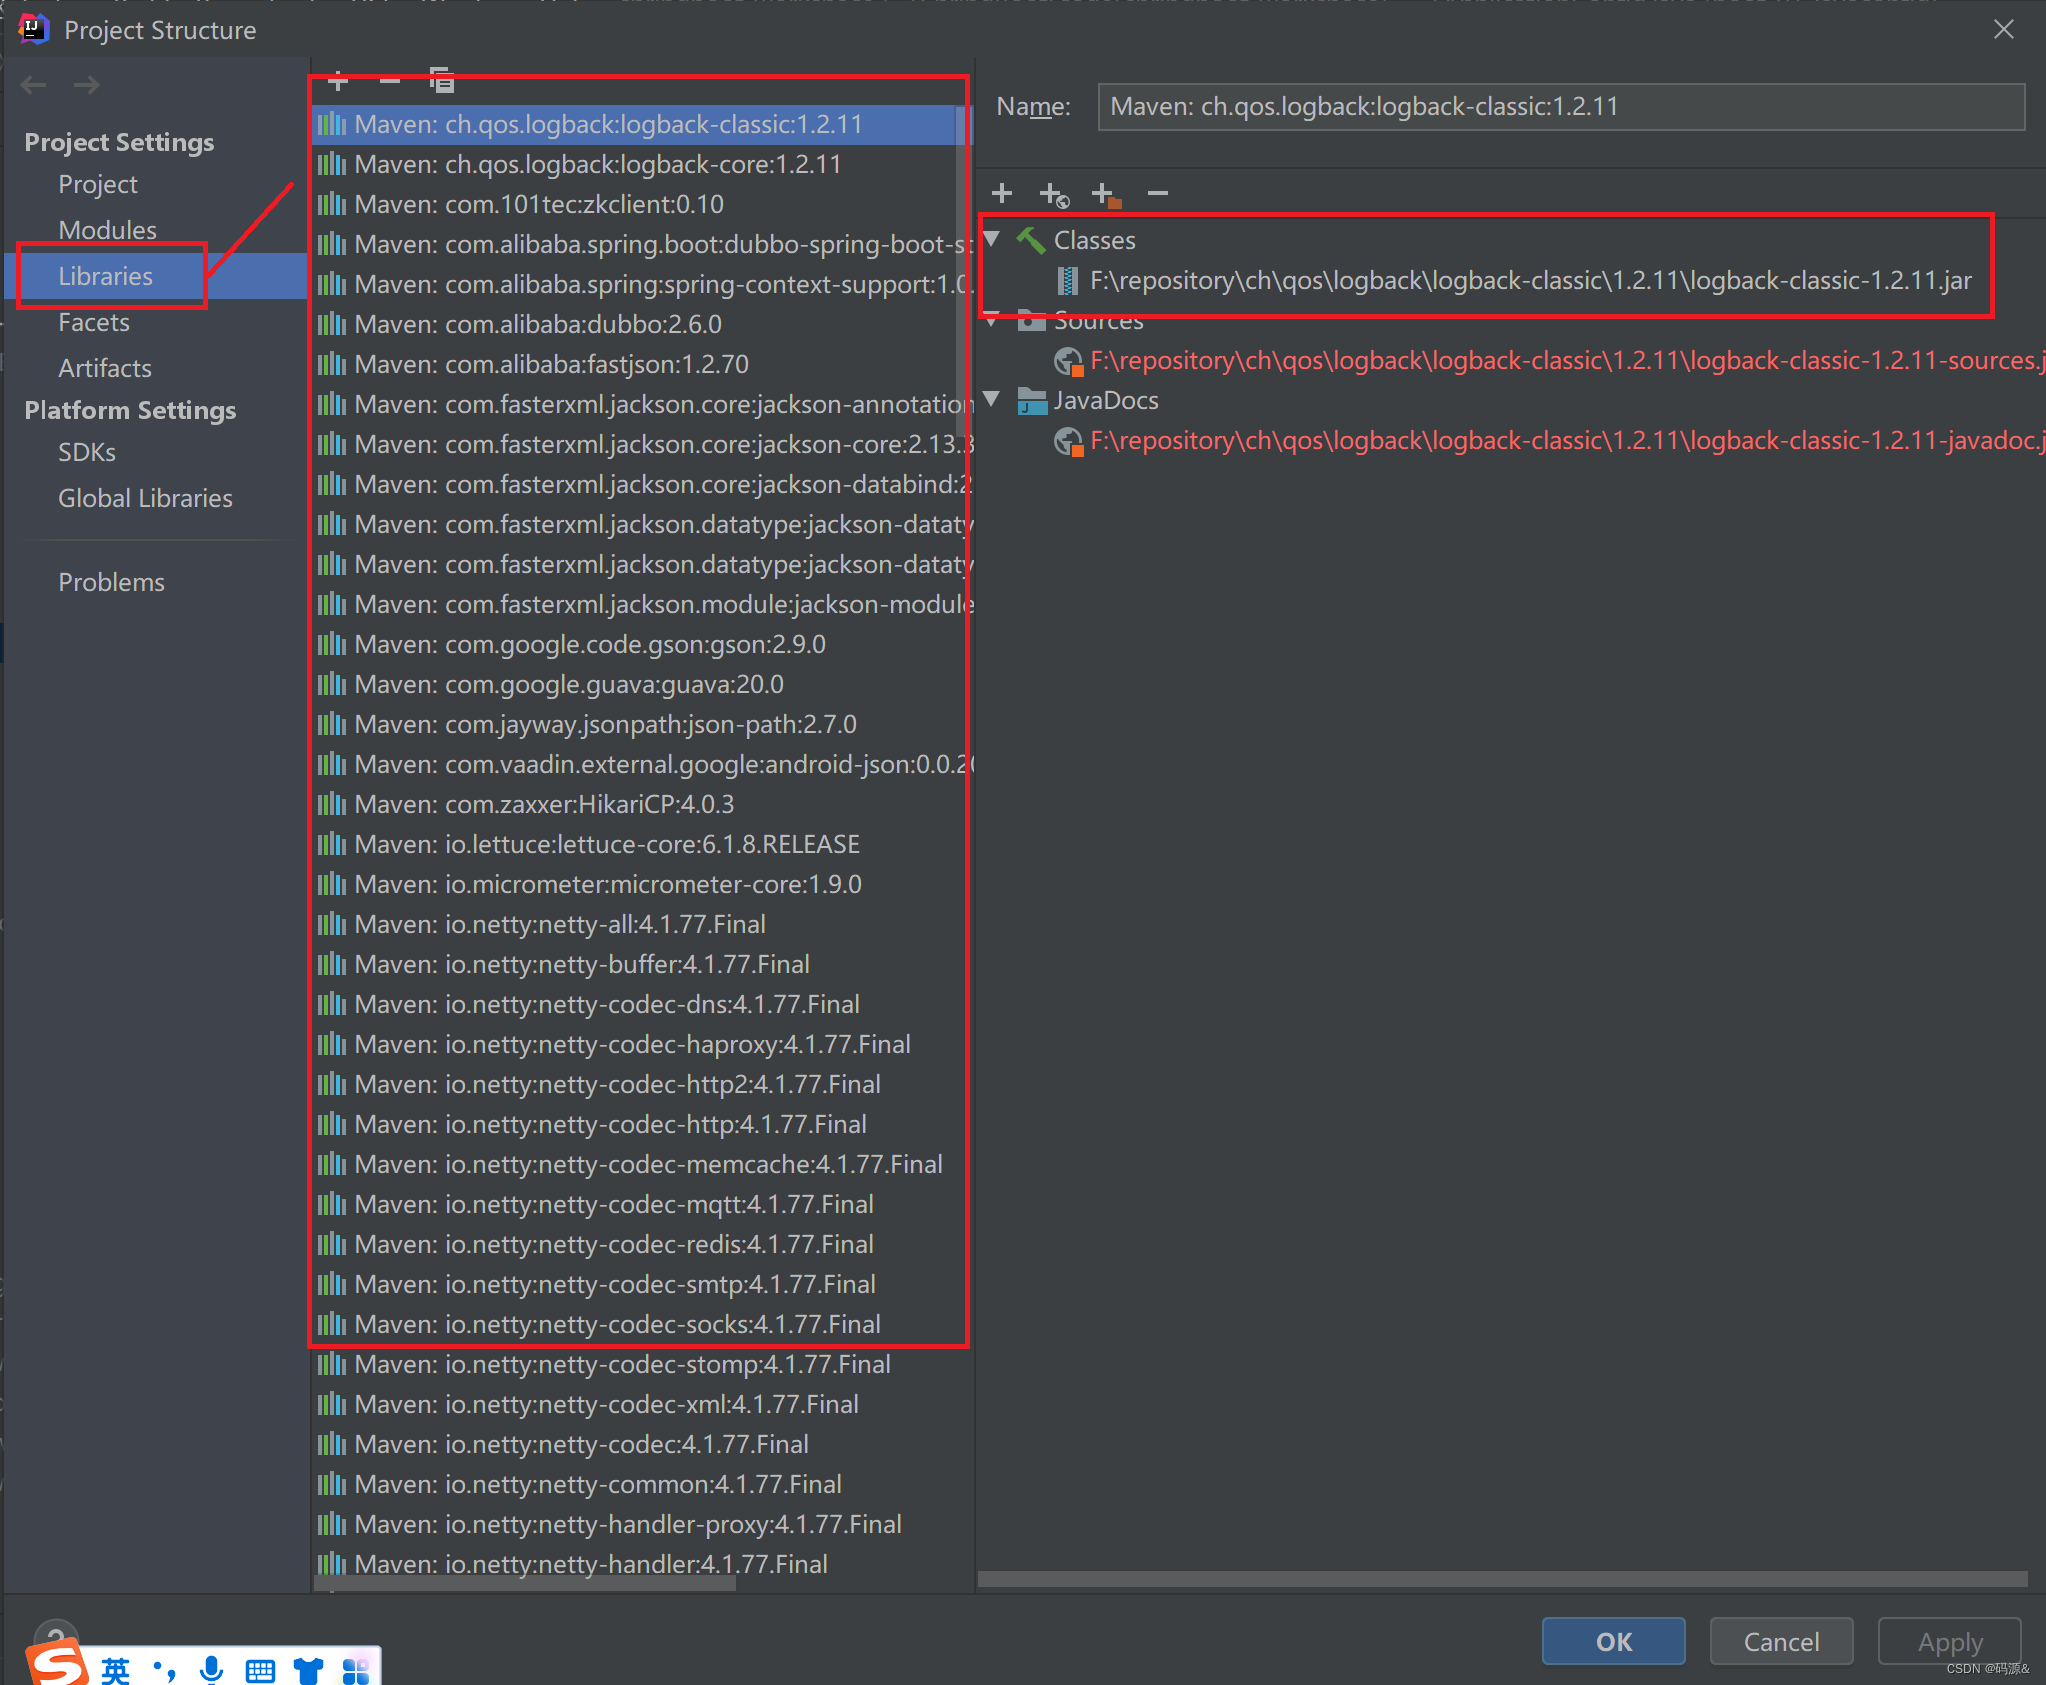
Task: Open Modules in Project Settings
Action: [107, 230]
